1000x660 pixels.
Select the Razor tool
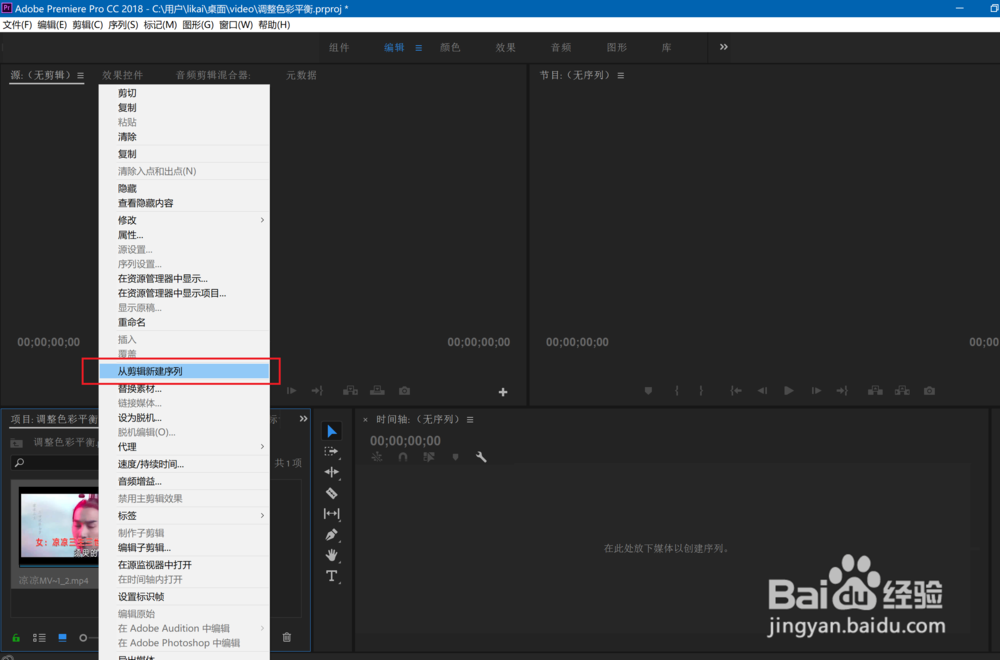[331, 492]
